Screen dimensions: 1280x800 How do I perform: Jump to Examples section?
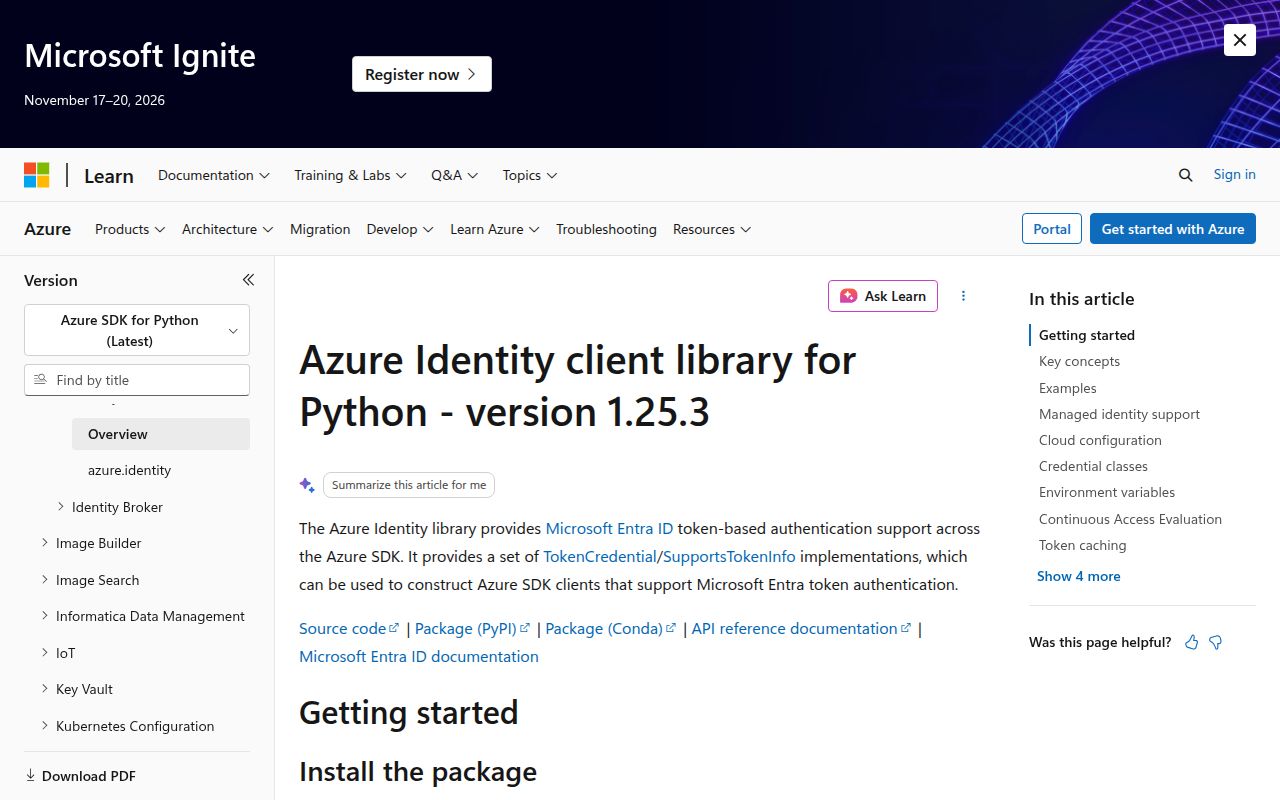1068,388
